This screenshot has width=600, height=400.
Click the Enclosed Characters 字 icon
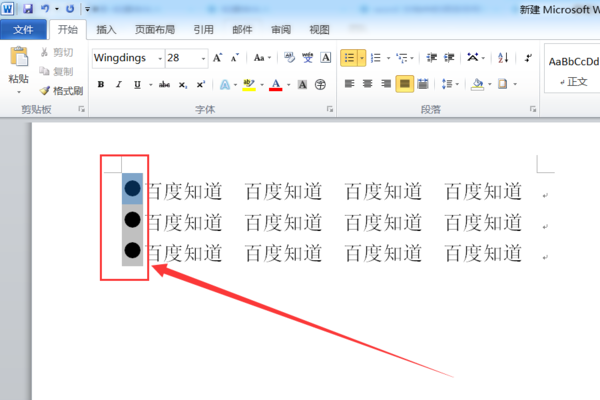pos(320,85)
